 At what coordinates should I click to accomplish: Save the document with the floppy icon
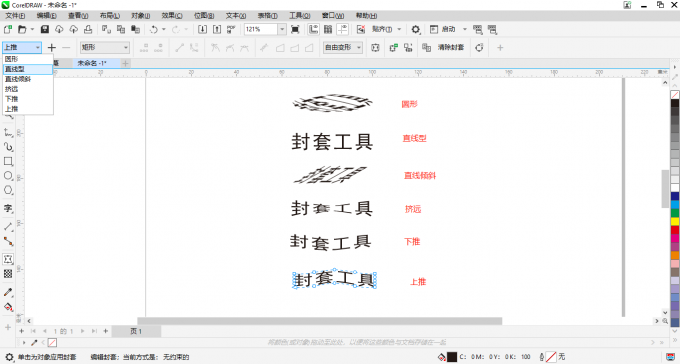pyautogui.click(x=45, y=30)
